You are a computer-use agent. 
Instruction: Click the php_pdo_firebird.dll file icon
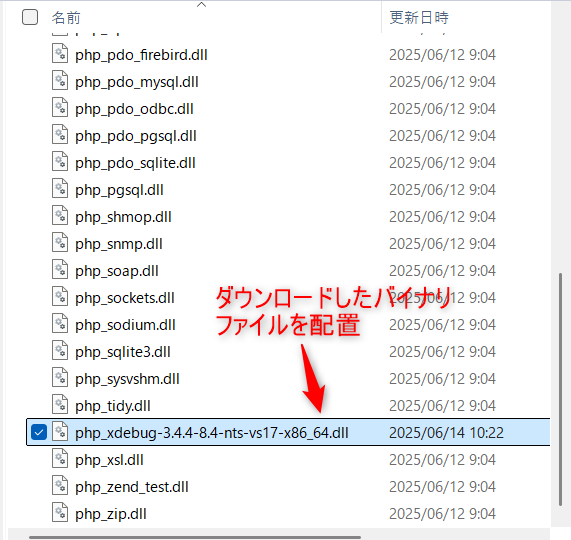point(60,54)
